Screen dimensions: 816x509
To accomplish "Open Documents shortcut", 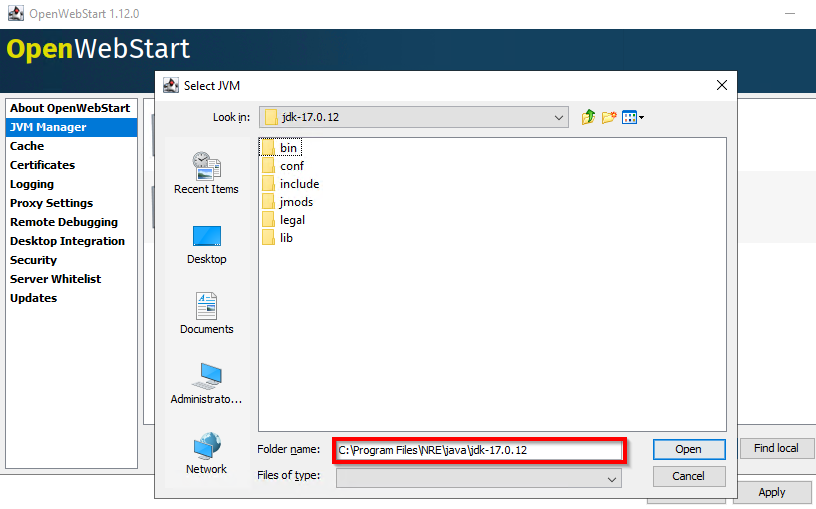I will pos(207,313).
